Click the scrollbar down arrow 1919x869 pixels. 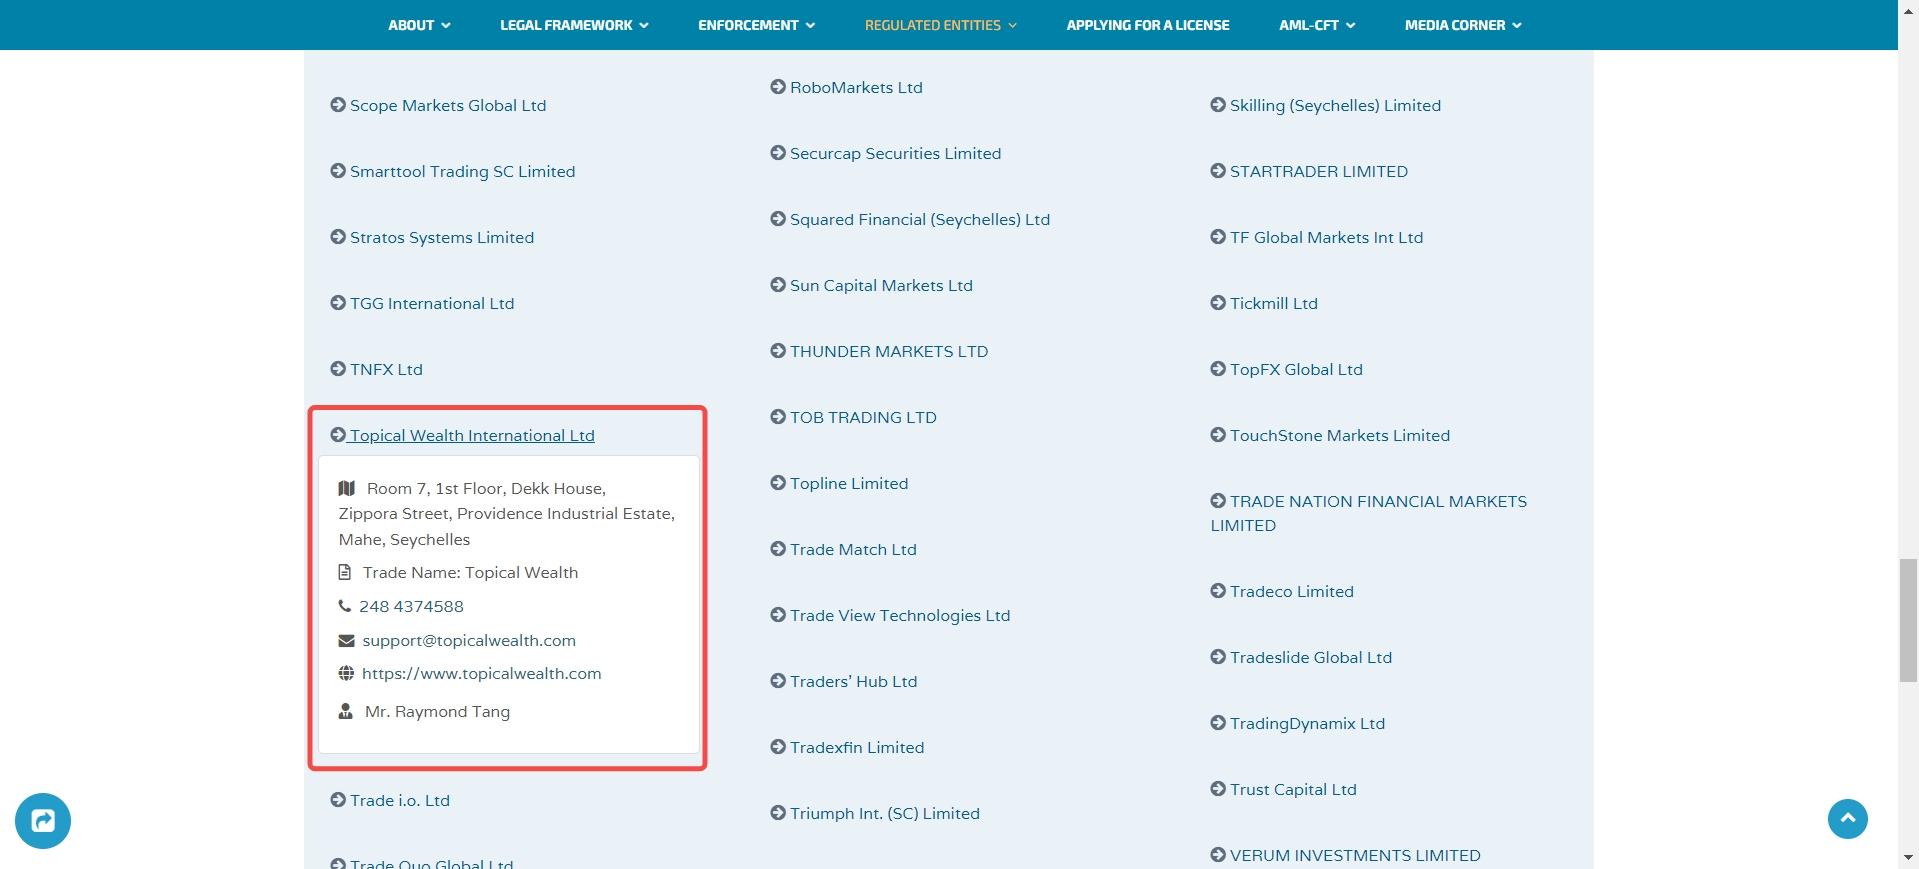[1908, 858]
